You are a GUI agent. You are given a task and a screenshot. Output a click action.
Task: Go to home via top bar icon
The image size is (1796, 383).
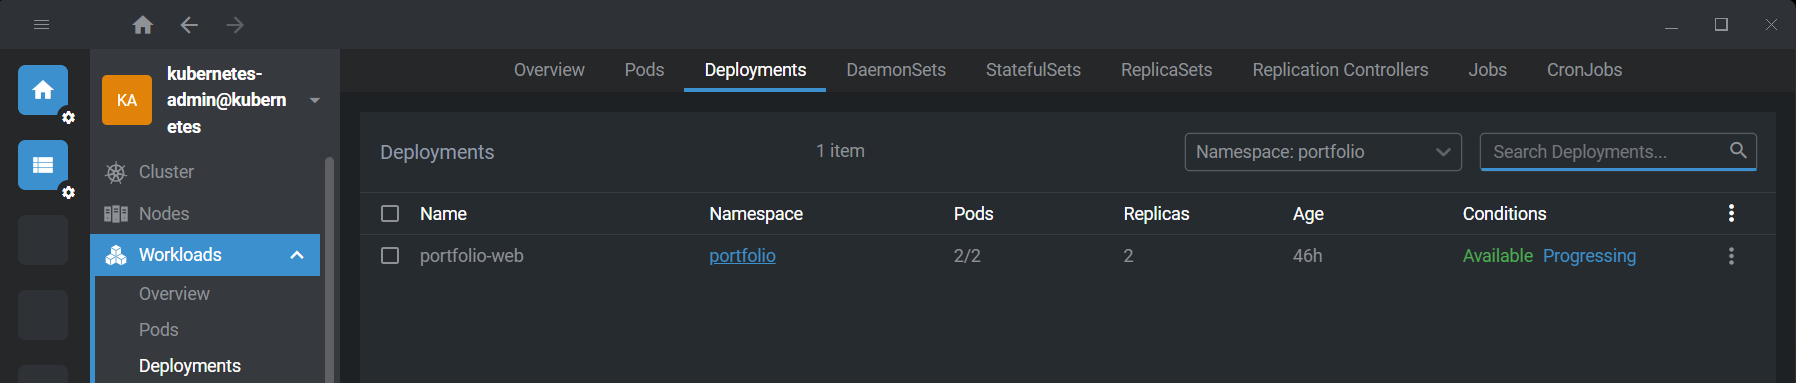click(143, 25)
